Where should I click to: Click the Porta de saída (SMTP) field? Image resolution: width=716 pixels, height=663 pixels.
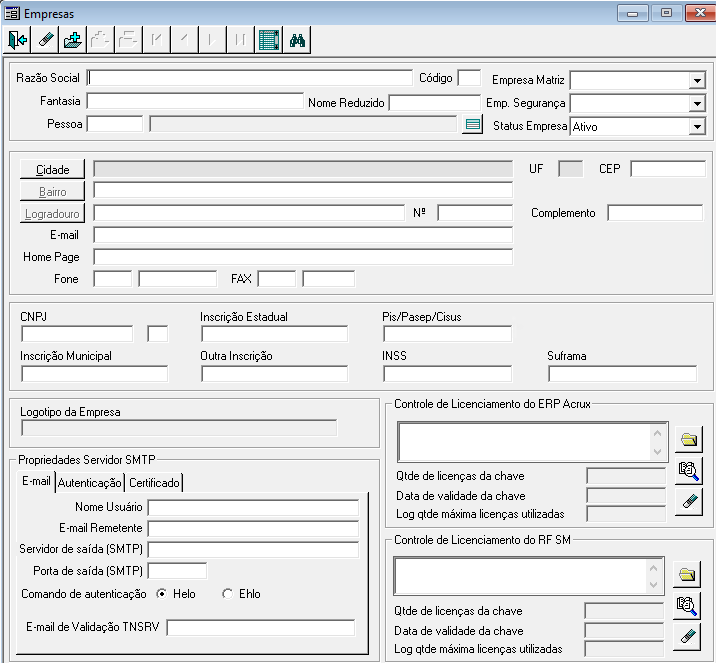(x=177, y=571)
